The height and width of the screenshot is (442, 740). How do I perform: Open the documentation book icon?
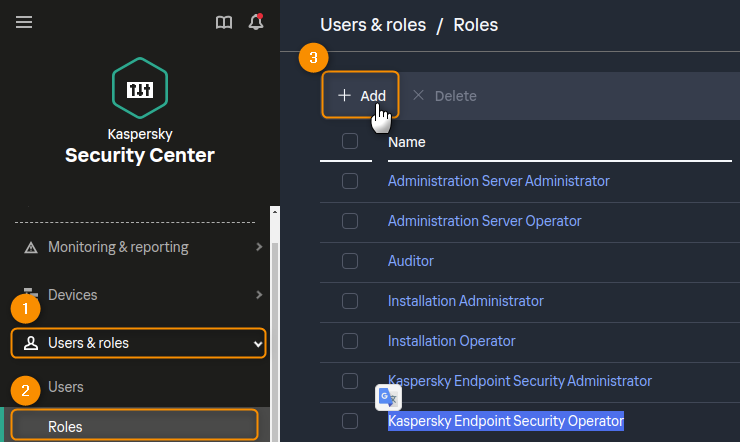coord(224,23)
